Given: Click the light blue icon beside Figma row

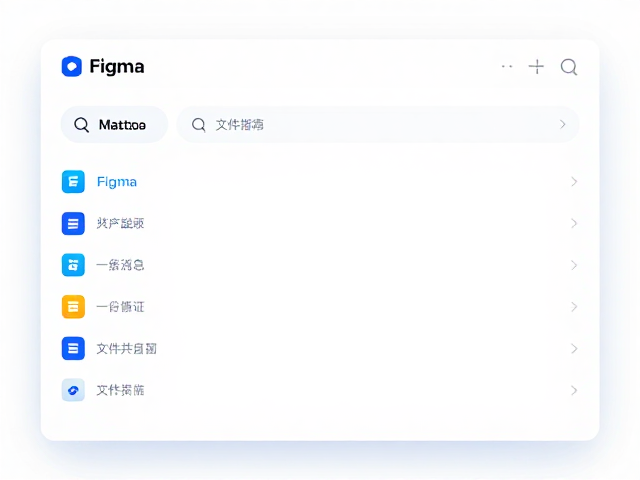Looking at the screenshot, I should pyautogui.click(x=73, y=182).
